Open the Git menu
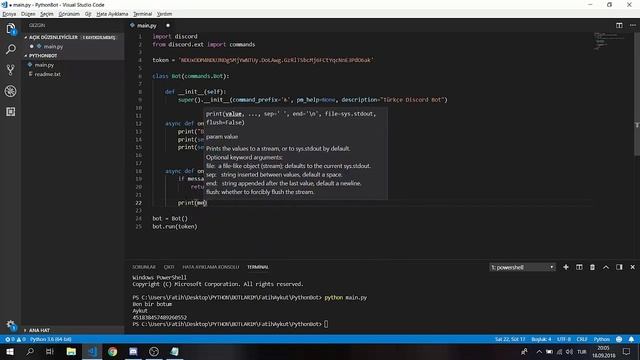This screenshot has height=360, width=640. tap(88, 14)
